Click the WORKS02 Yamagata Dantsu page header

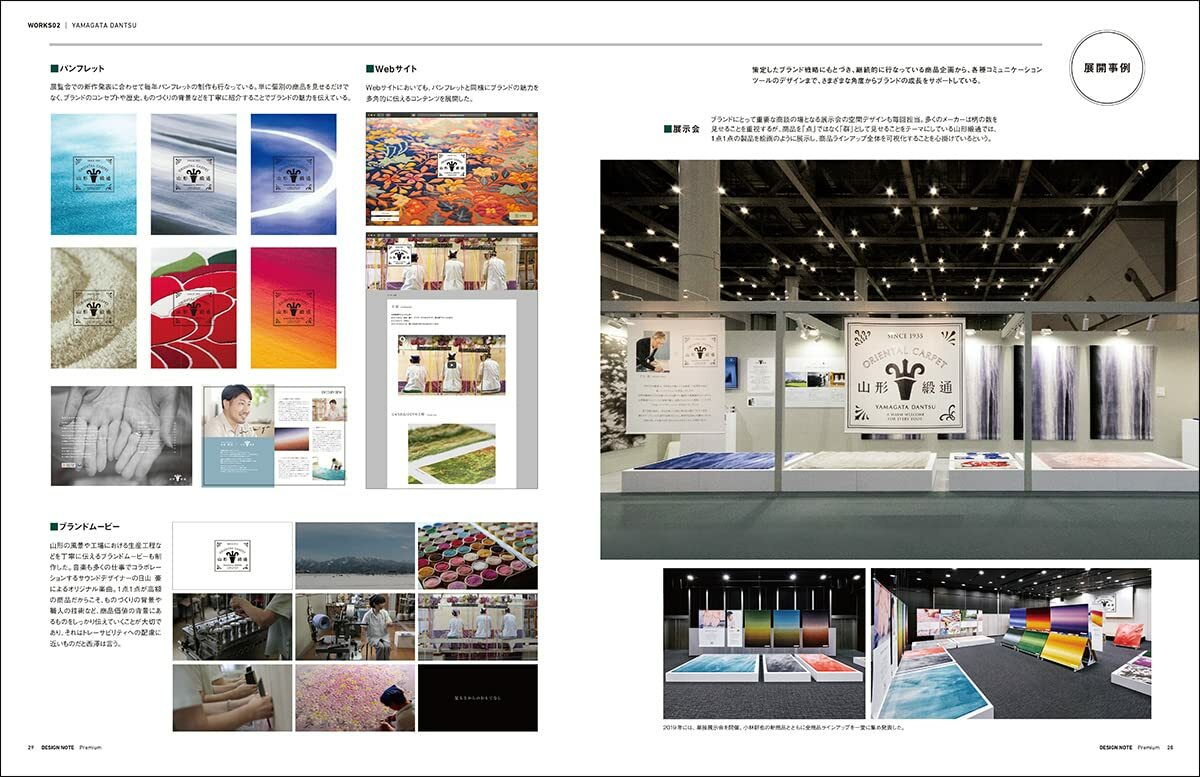coord(69,25)
